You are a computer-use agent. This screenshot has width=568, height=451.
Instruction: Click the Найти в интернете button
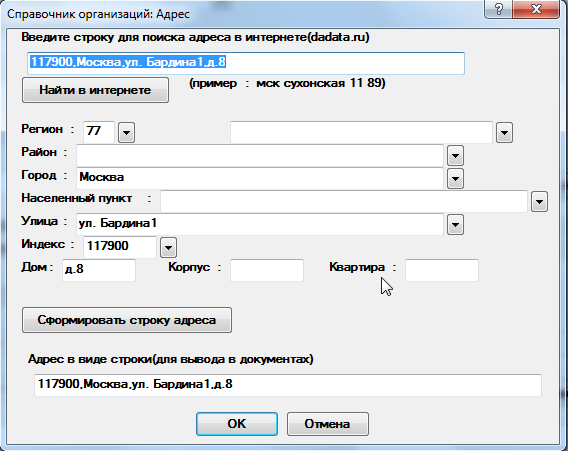pyautogui.click(x=95, y=90)
